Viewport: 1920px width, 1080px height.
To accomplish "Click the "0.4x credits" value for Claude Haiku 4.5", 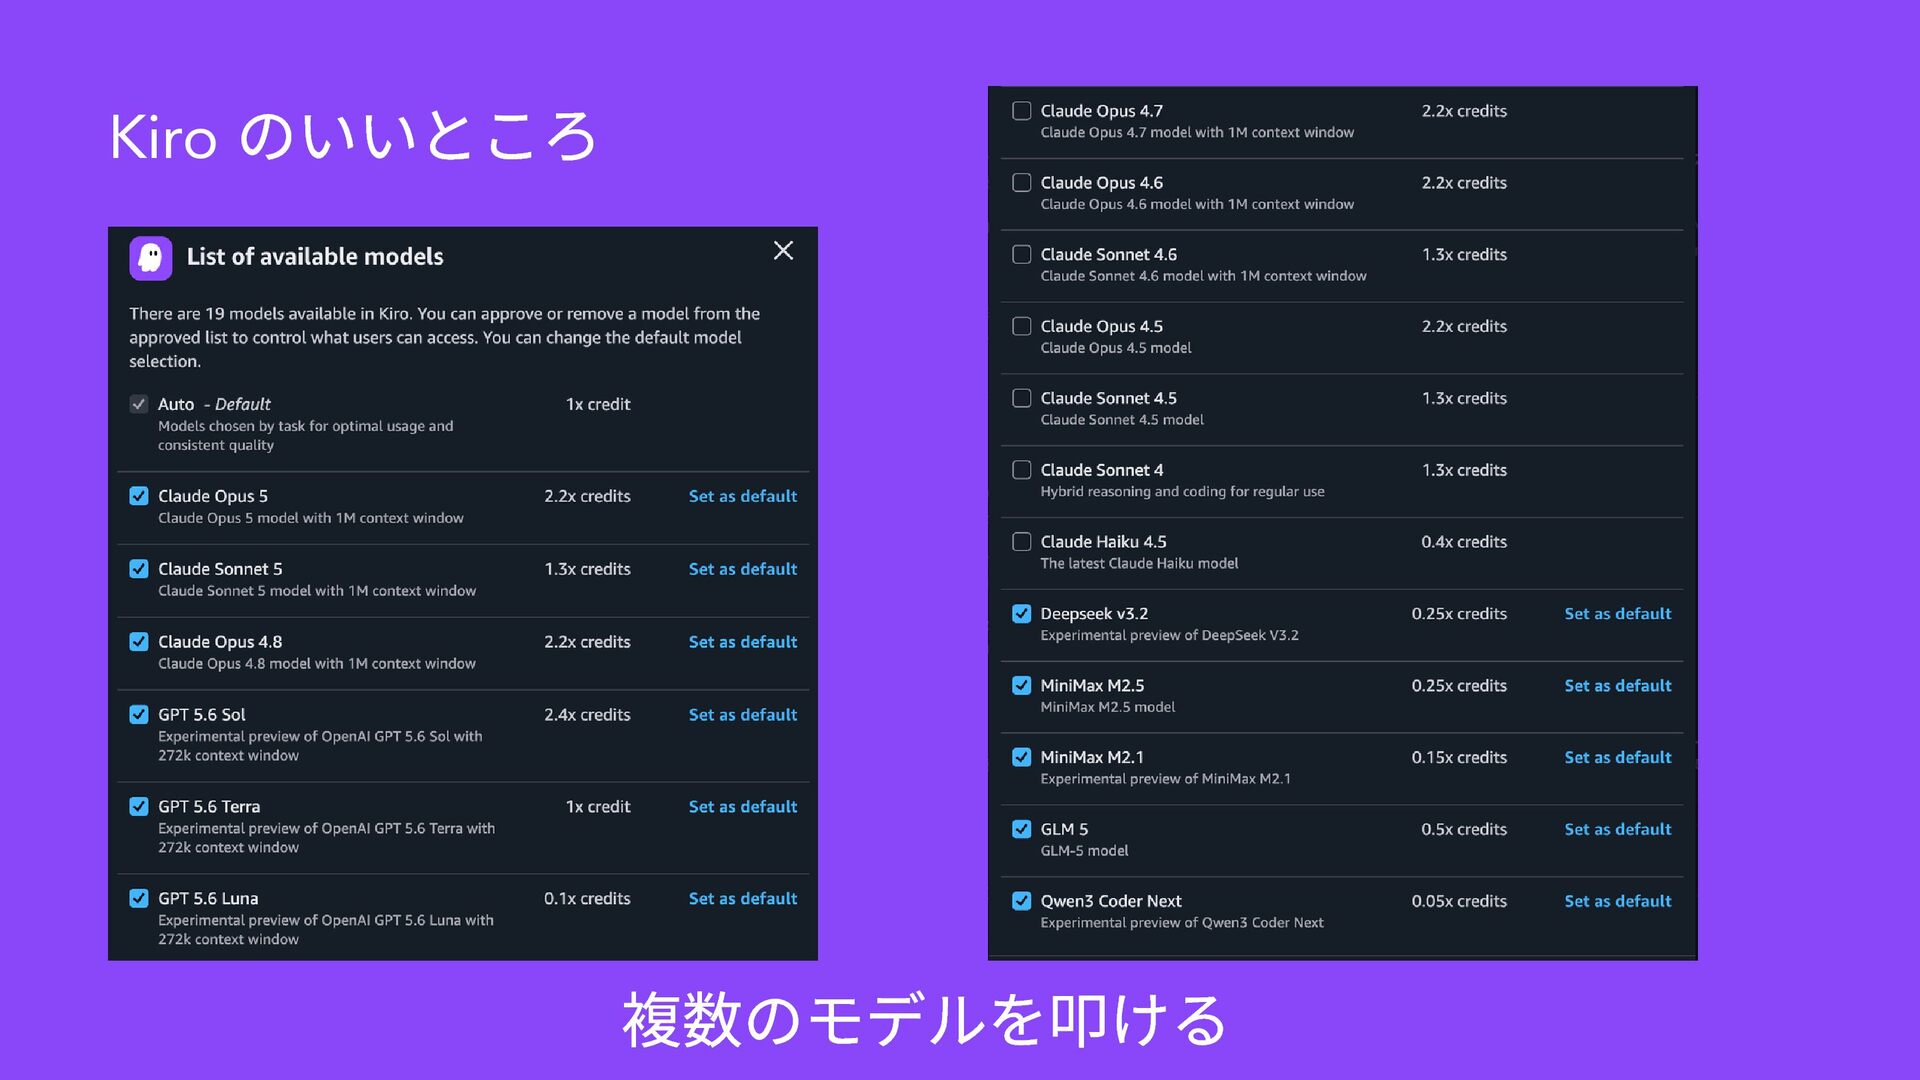I will [1464, 542].
